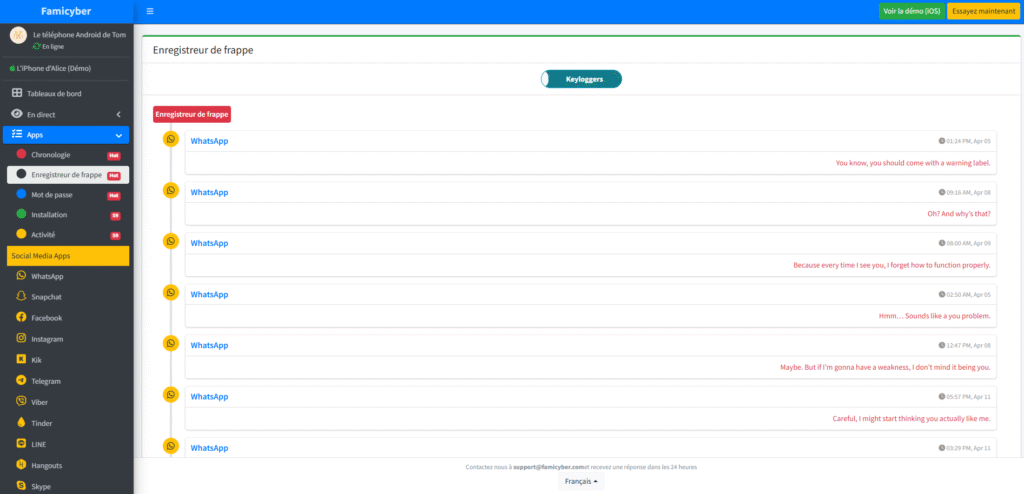1024x494 pixels.
Task: Click Le téléphone Android de Tom
Action: pos(80,35)
